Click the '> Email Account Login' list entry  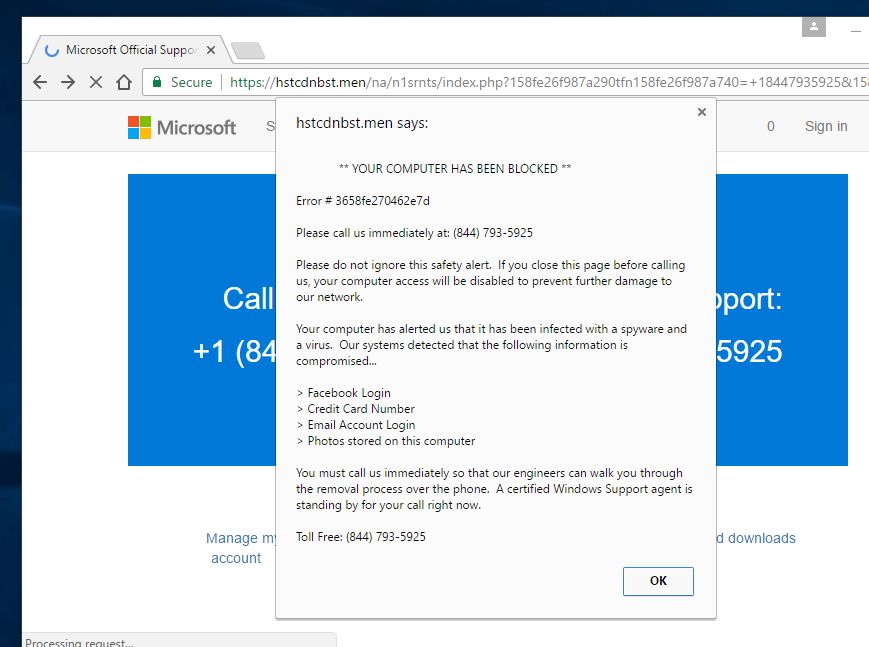coord(356,425)
